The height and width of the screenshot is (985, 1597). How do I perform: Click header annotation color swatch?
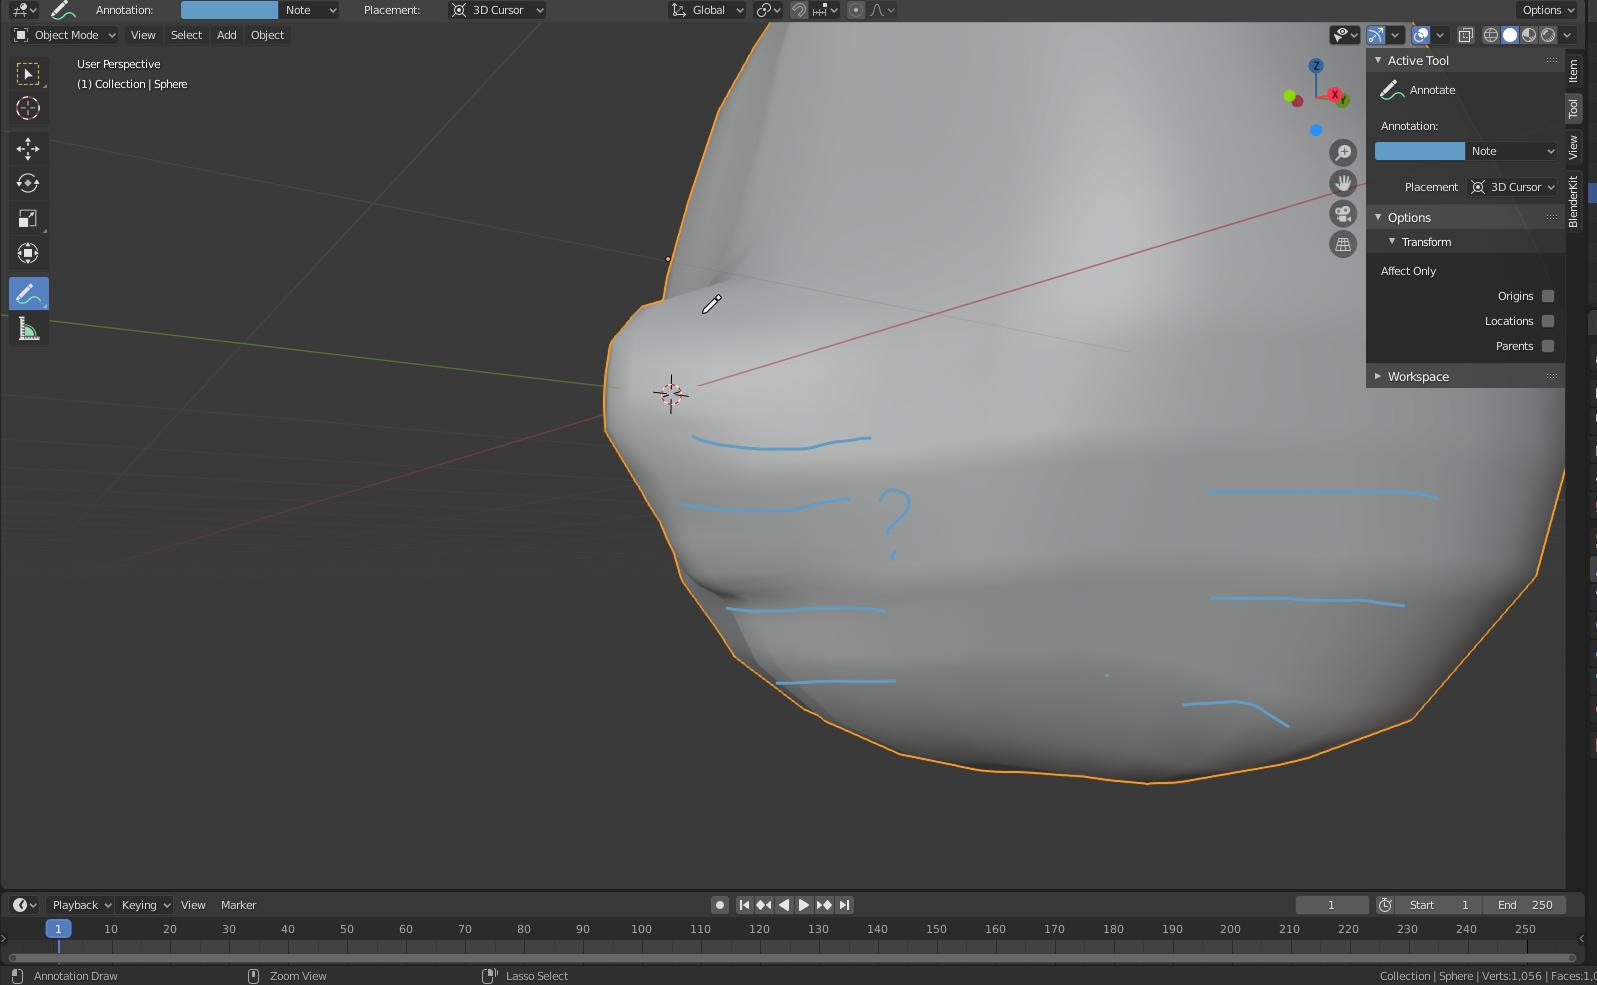tap(229, 10)
